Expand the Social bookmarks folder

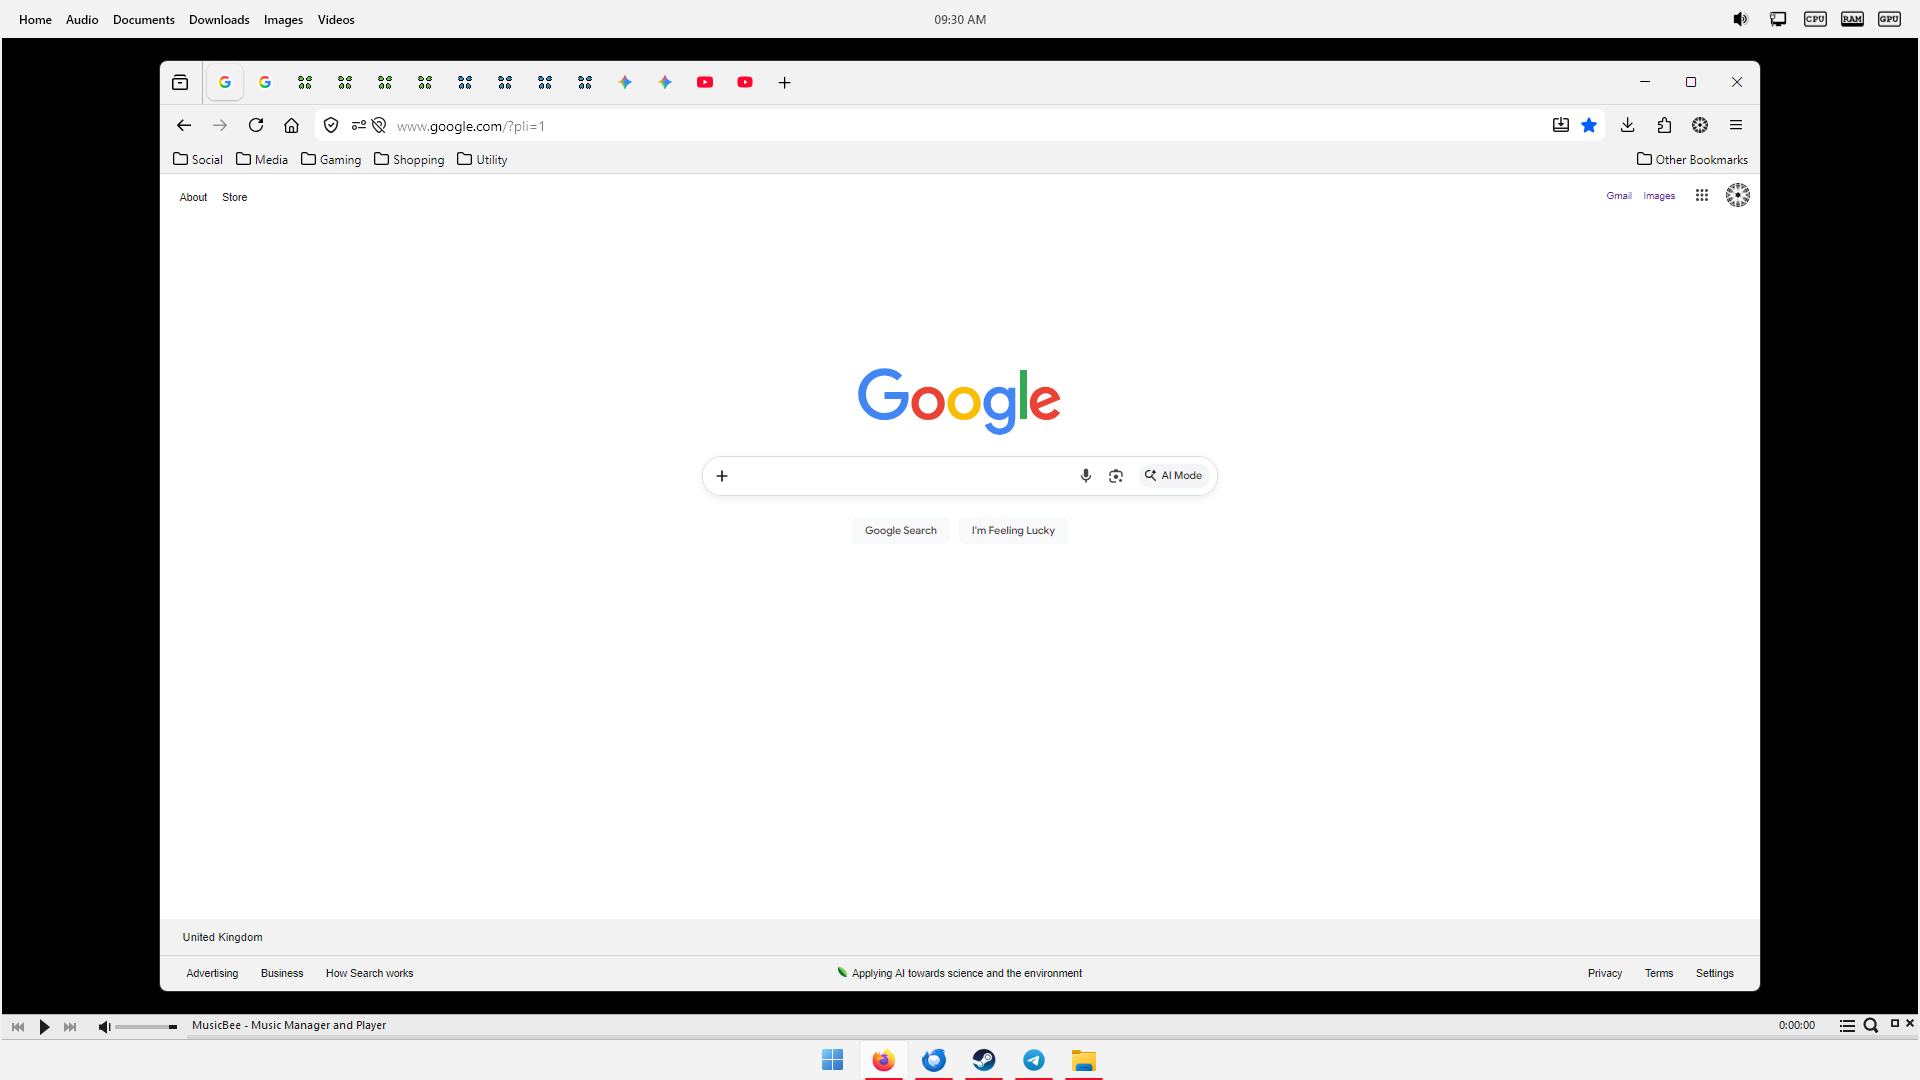(x=198, y=159)
